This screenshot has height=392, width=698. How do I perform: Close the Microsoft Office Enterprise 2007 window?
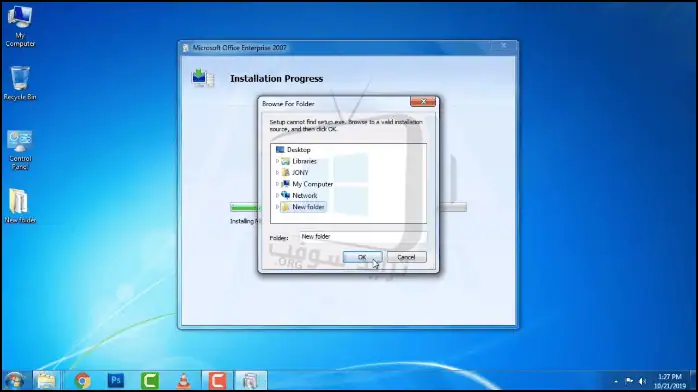pos(503,46)
